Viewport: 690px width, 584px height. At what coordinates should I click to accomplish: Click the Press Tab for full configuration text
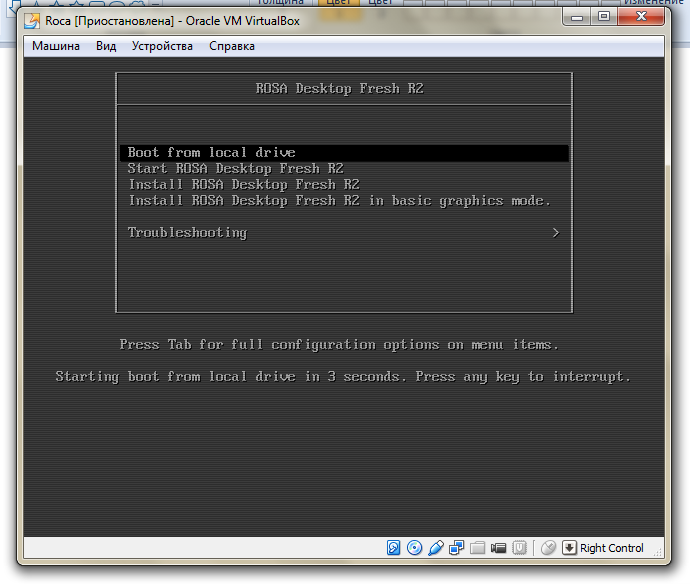(339, 345)
